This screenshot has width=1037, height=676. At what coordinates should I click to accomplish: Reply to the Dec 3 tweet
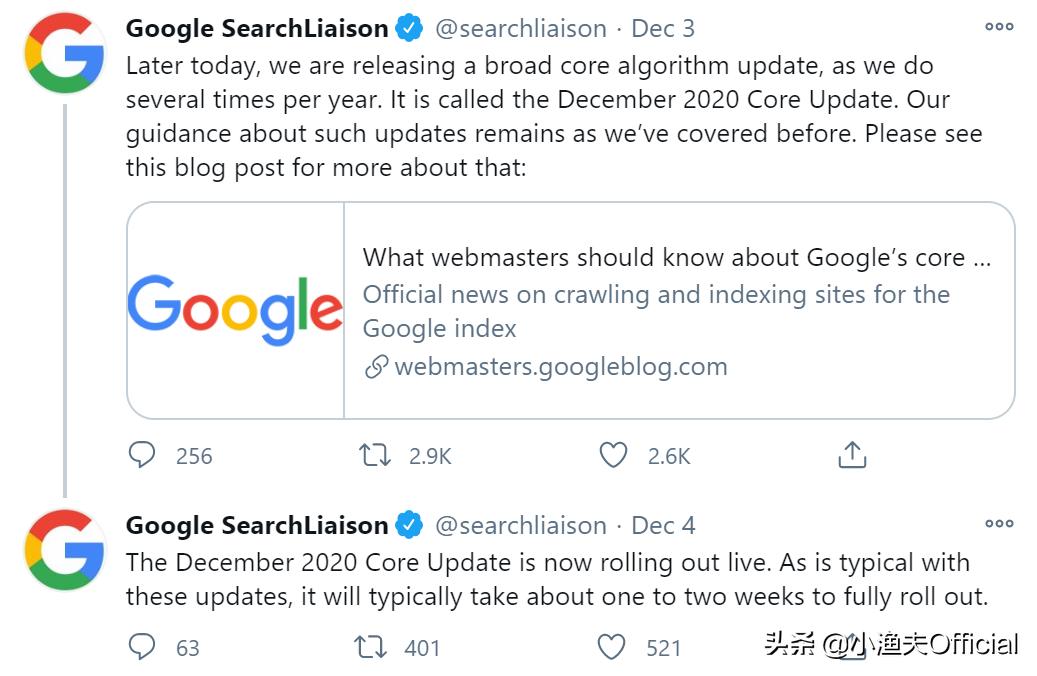click(144, 456)
